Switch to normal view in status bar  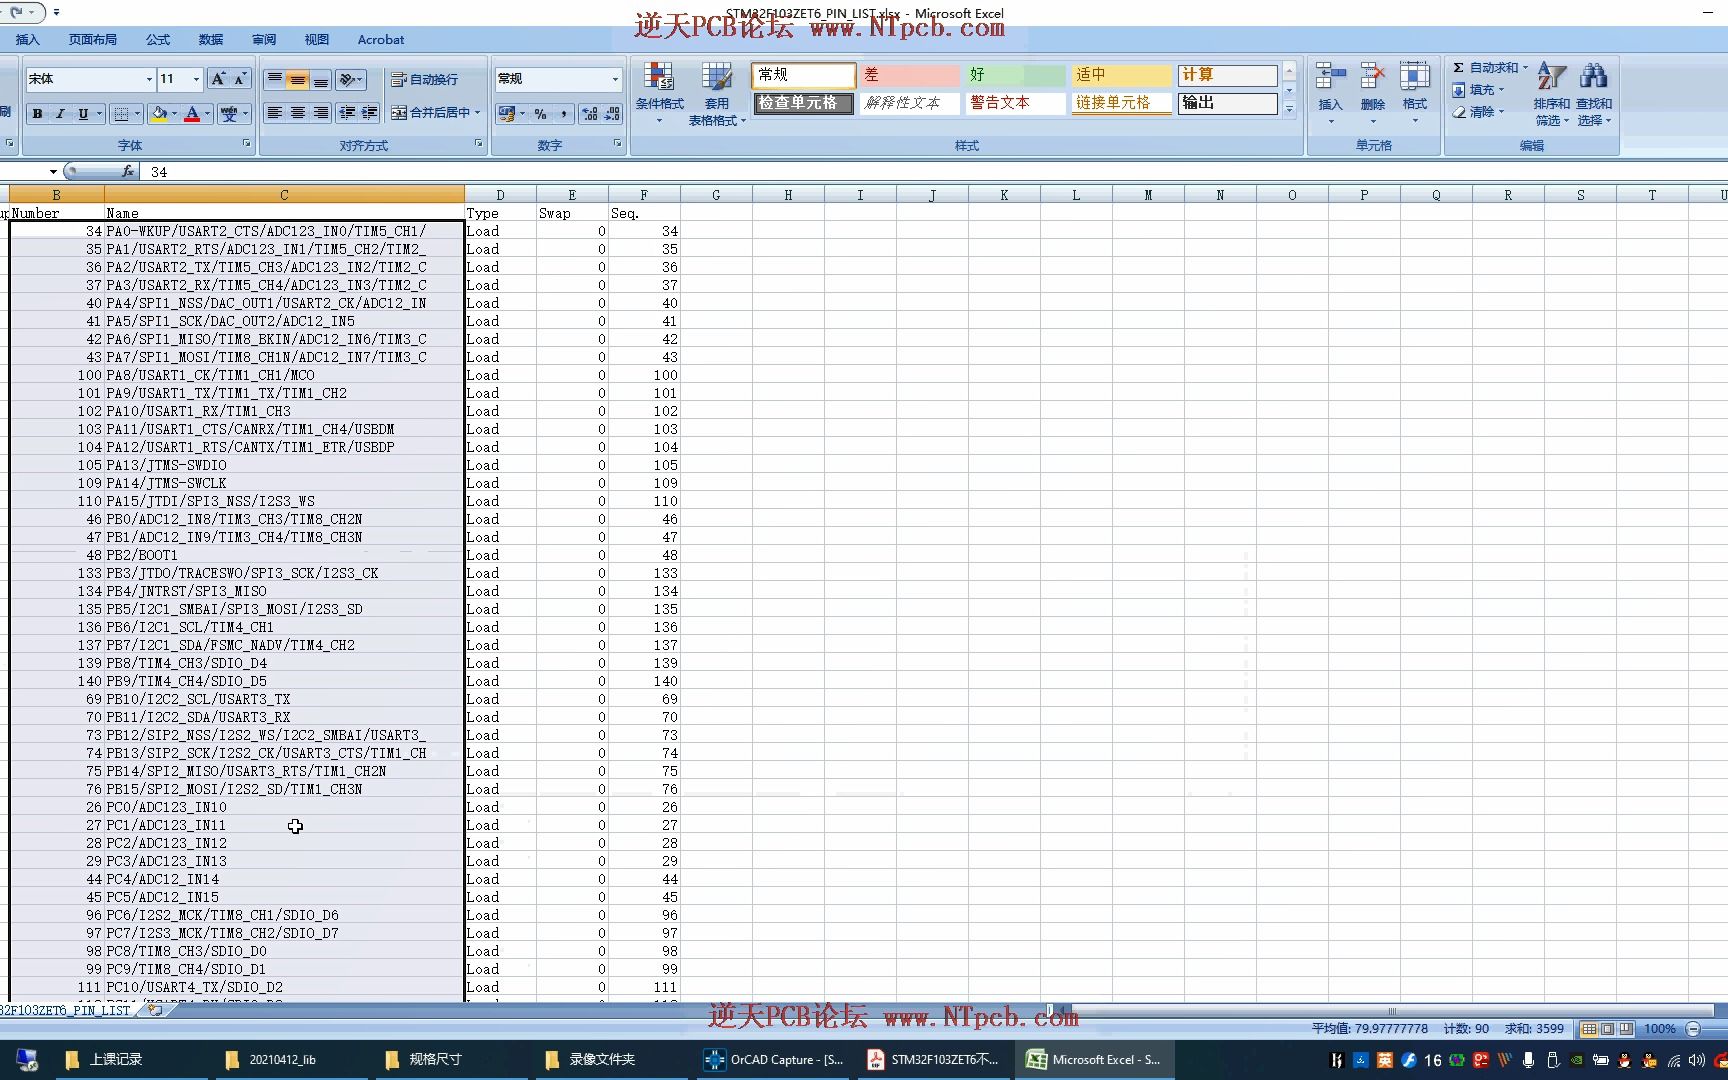[x=1589, y=1029]
